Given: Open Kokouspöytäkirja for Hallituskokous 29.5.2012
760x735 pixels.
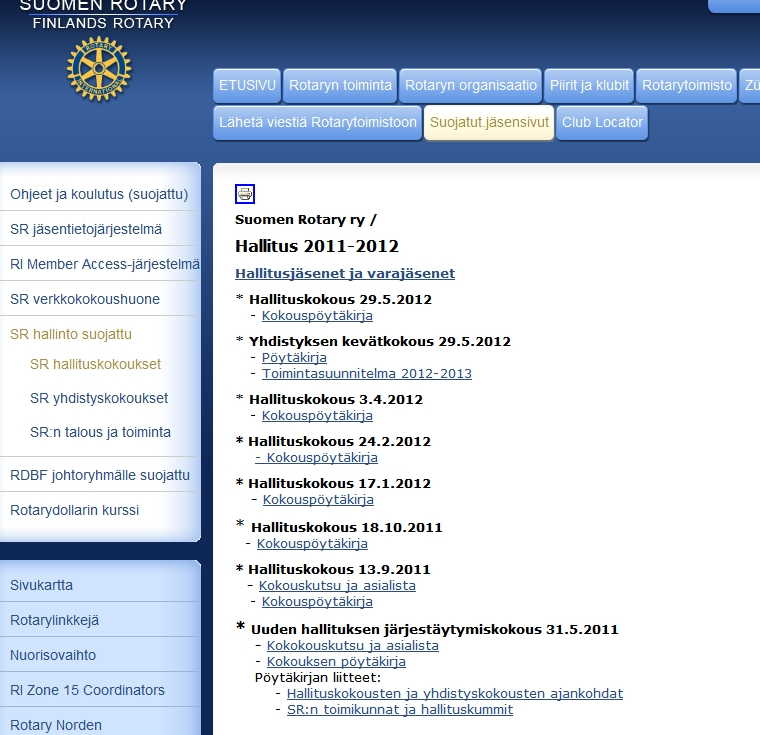Looking at the screenshot, I should tap(317, 316).
